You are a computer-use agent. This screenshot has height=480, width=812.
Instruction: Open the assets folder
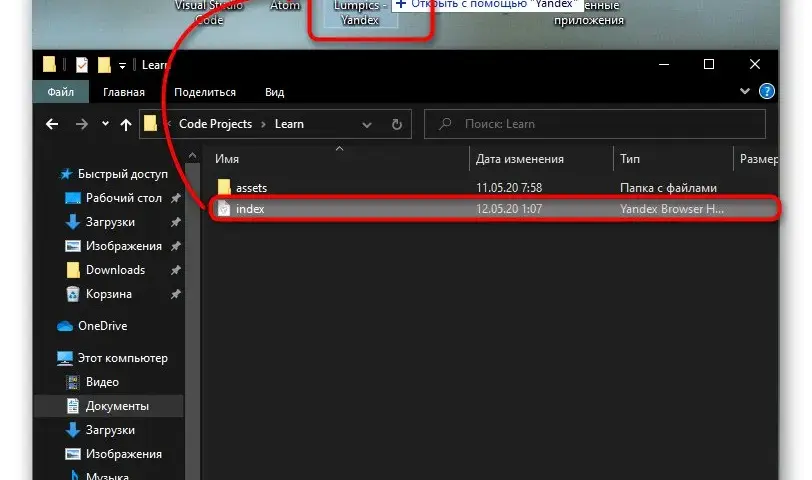(x=251, y=187)
